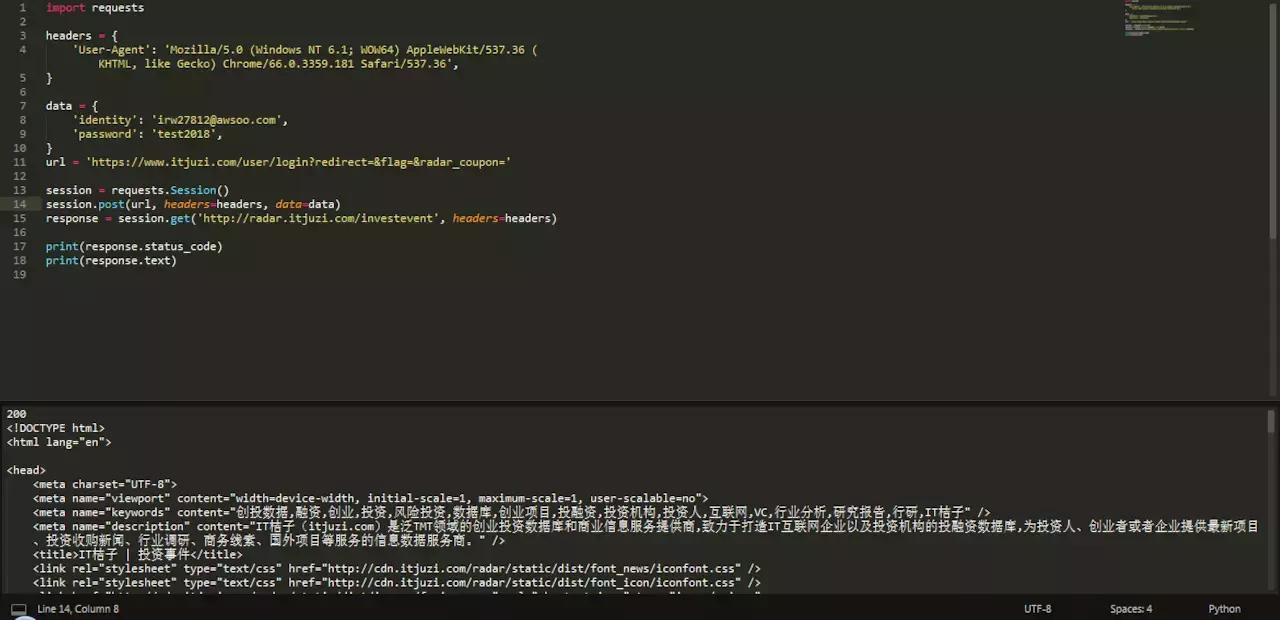
Task: Select line number 14 in the gutter
Action: pos(22,204)
